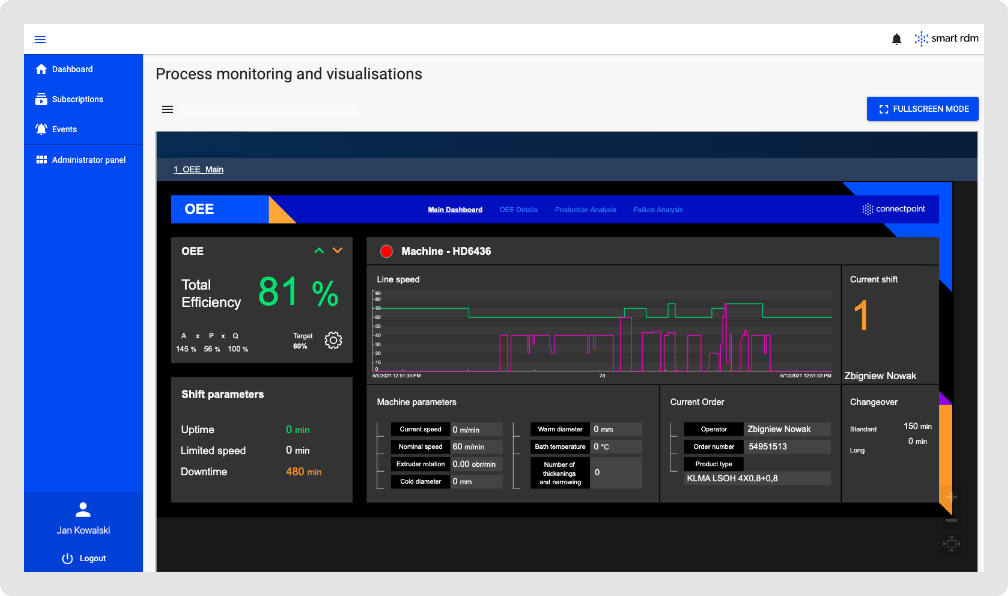Viewport: 1008px width, 596px height.
Task: Click the smart rdm logo
Action: (946, 39)
